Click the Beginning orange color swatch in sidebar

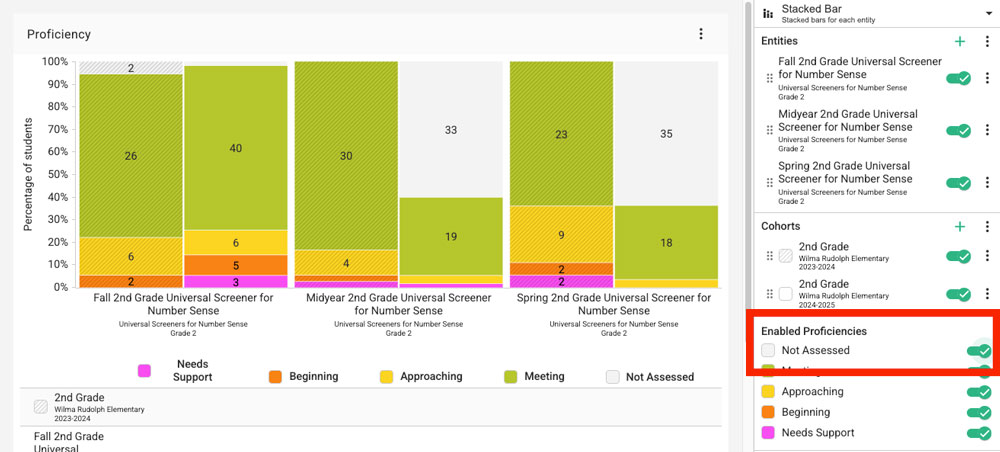coord(768,412)
